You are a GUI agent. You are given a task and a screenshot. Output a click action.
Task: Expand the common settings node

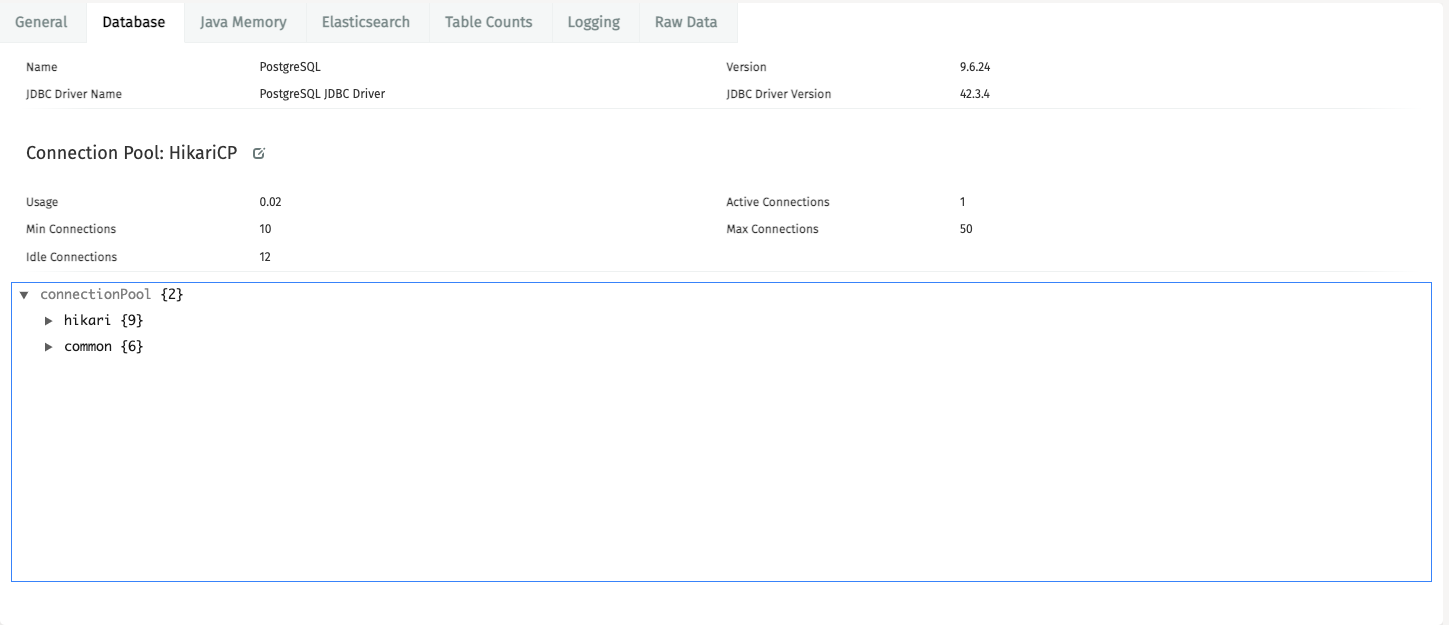(x=48, y=346)
